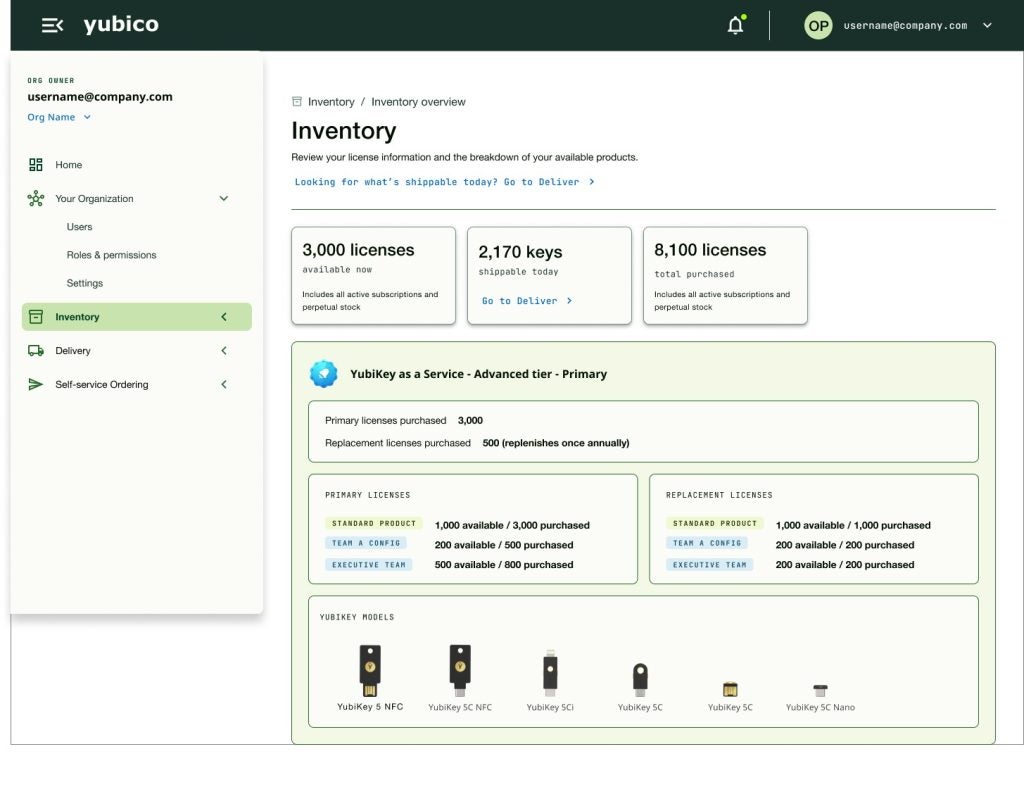The image size is (1024, 787).
Task: Open Roles & permissions menu item
Action: pos(111,255)
